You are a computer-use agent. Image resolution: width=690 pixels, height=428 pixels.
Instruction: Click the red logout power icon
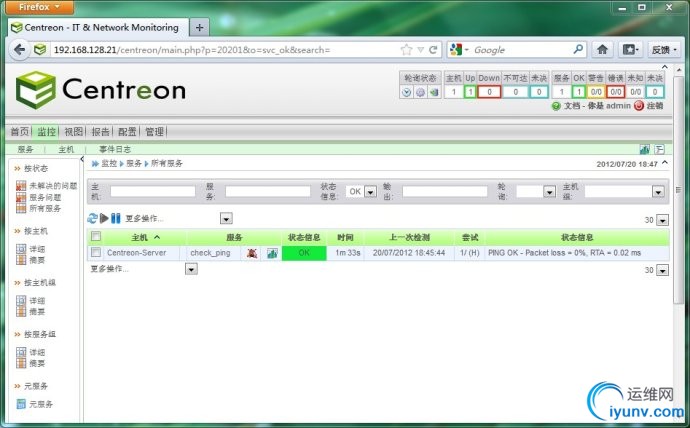coord(639,106)
